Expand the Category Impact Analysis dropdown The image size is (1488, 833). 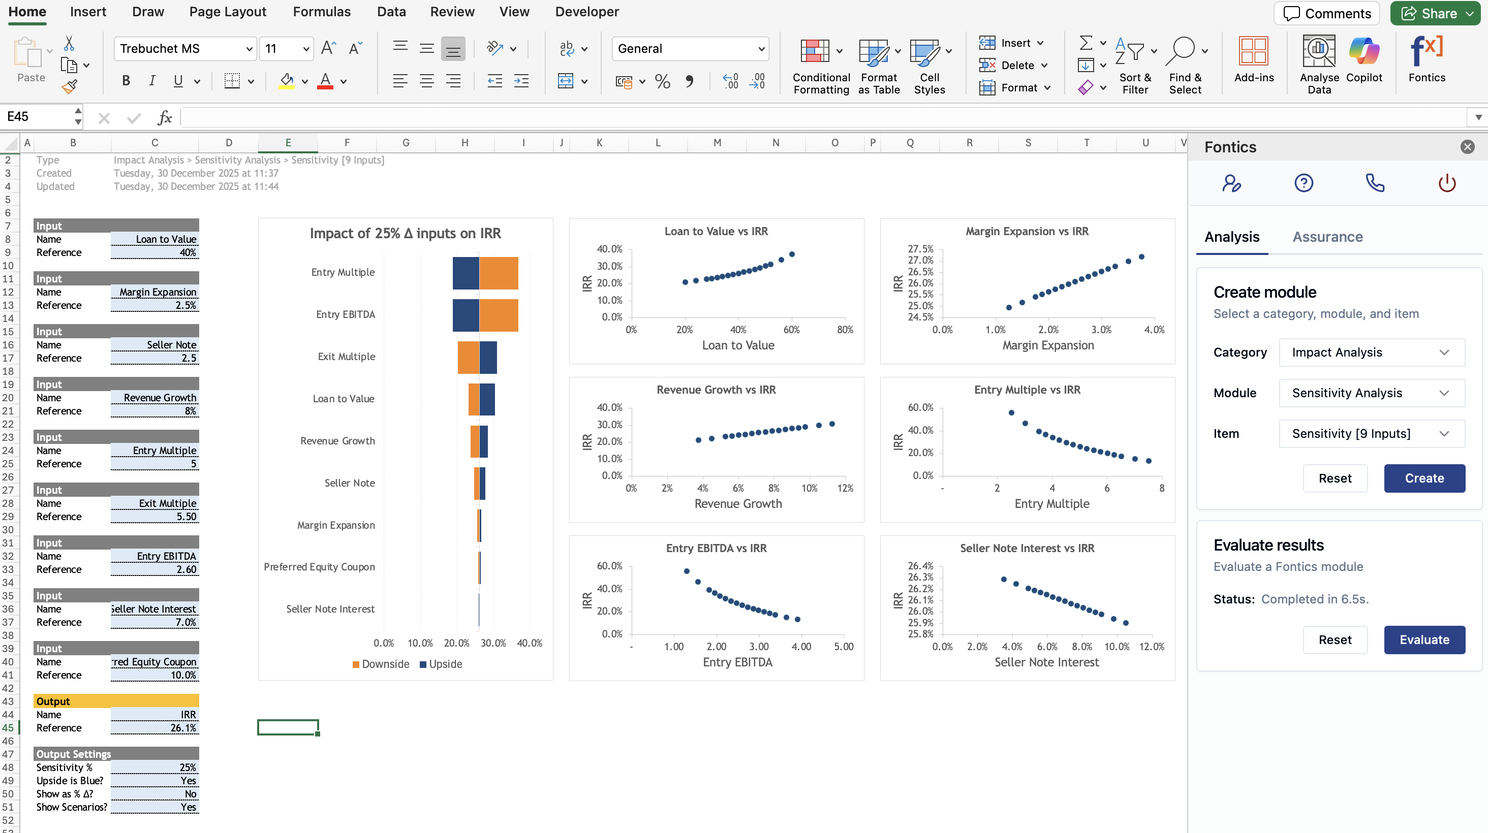(1371, 352)
